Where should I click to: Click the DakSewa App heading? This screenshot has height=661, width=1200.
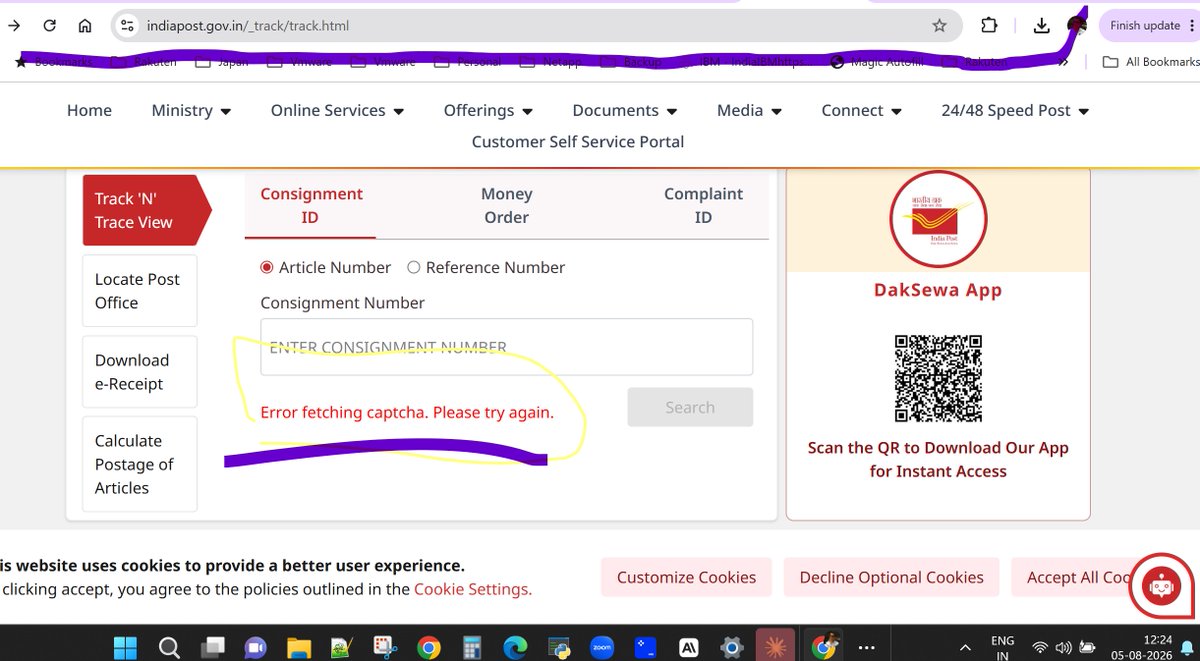pyautogui.click(x=938, y=290)
